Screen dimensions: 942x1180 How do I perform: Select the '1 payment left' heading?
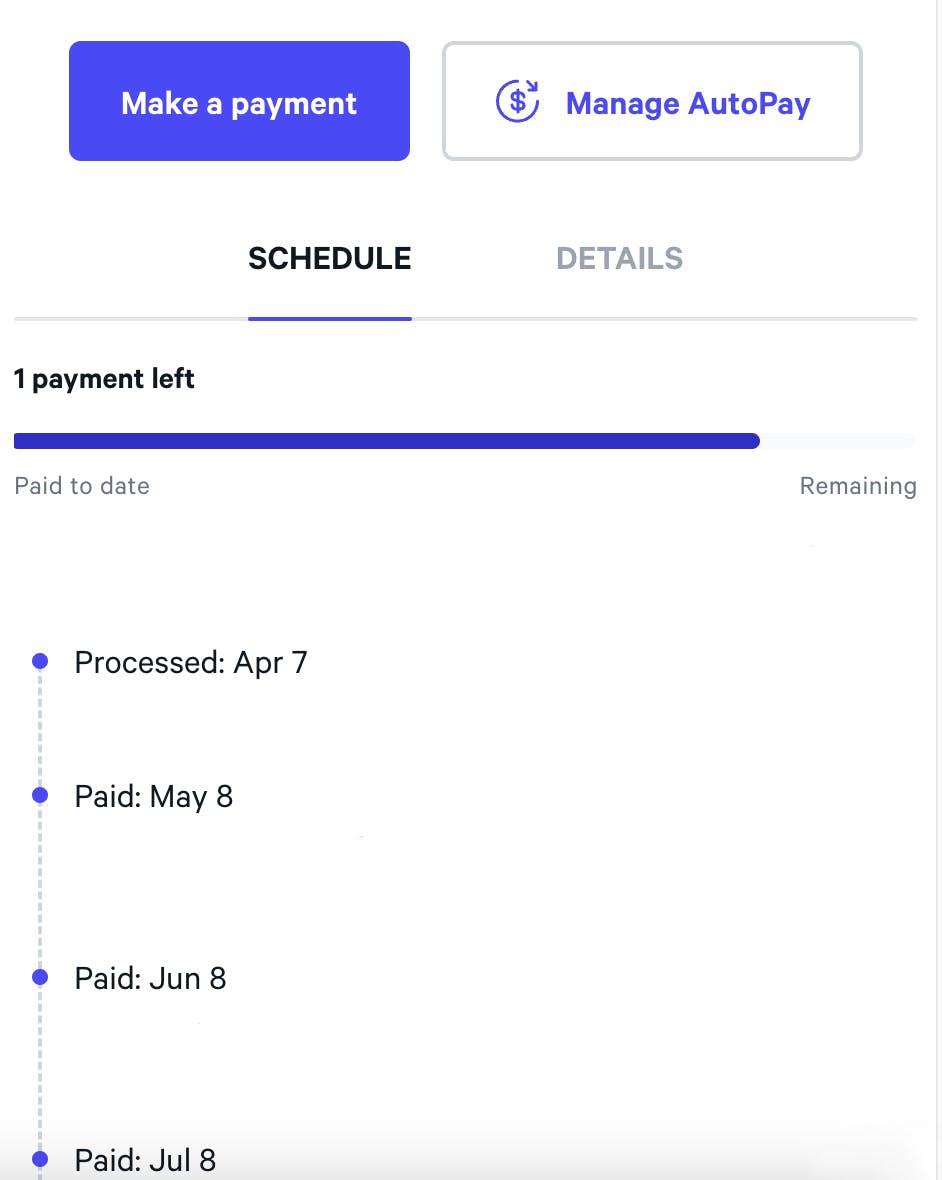point(104,380)
